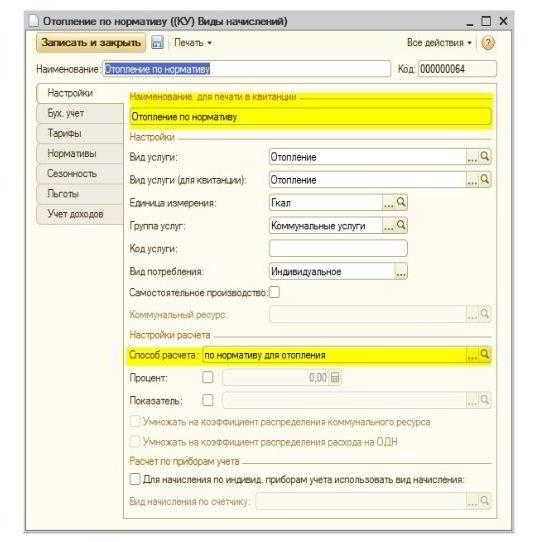The image size is (538, 542).
Task: Expand the Все действия dropdown
Action: pos(439,43)
